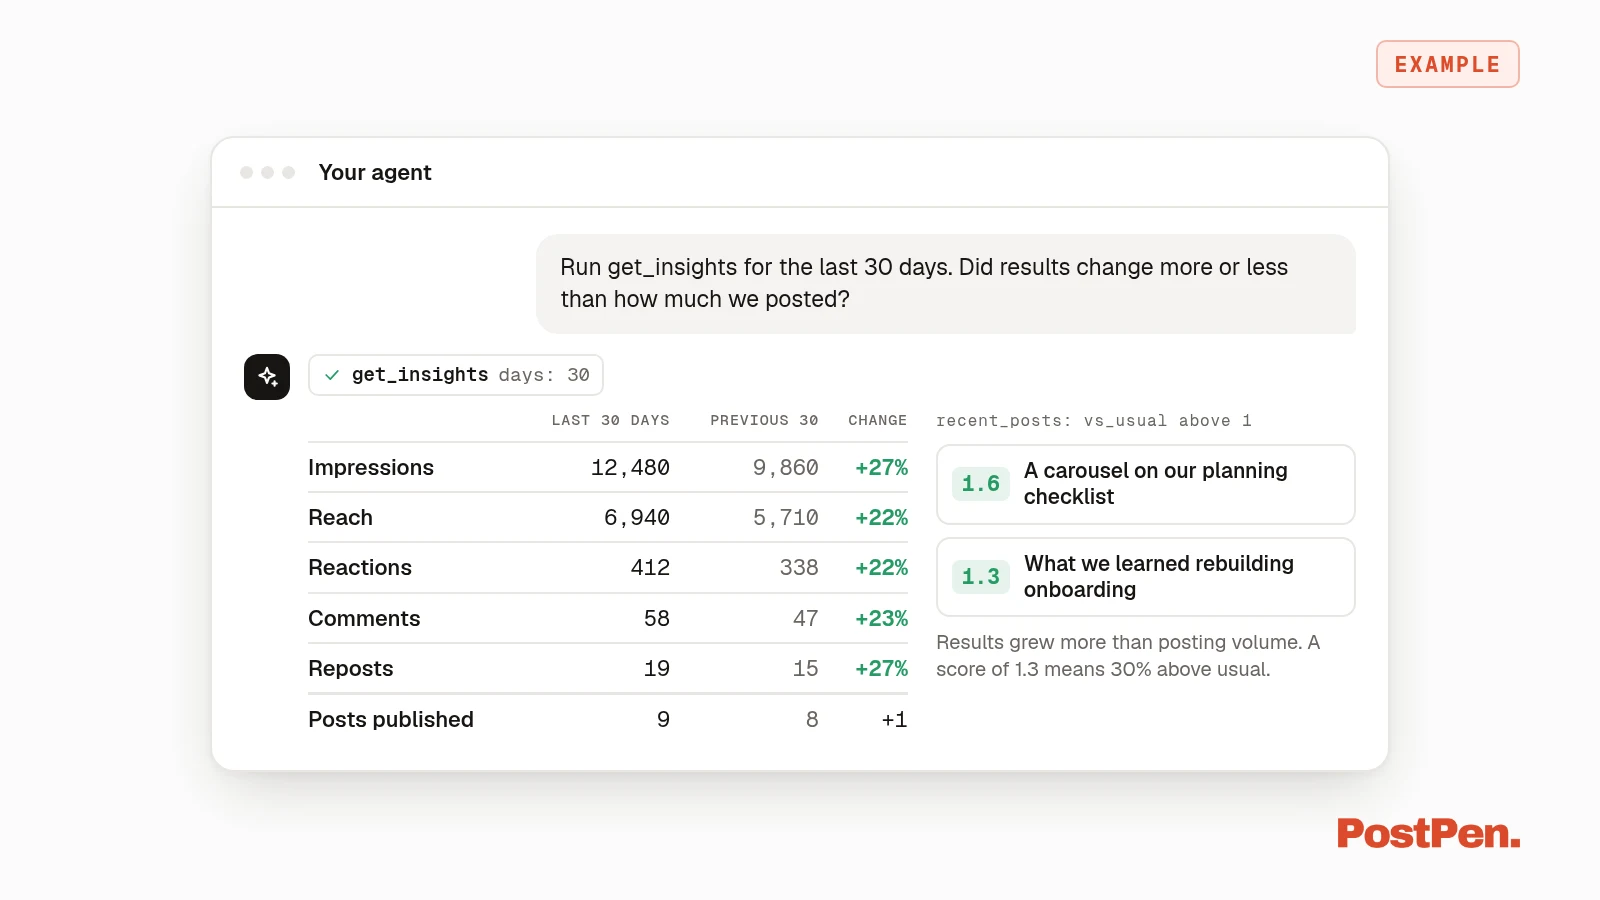Screen dimensions: 1600x900
Task: Click the 19 reposts value
Action: click(657, 669)
